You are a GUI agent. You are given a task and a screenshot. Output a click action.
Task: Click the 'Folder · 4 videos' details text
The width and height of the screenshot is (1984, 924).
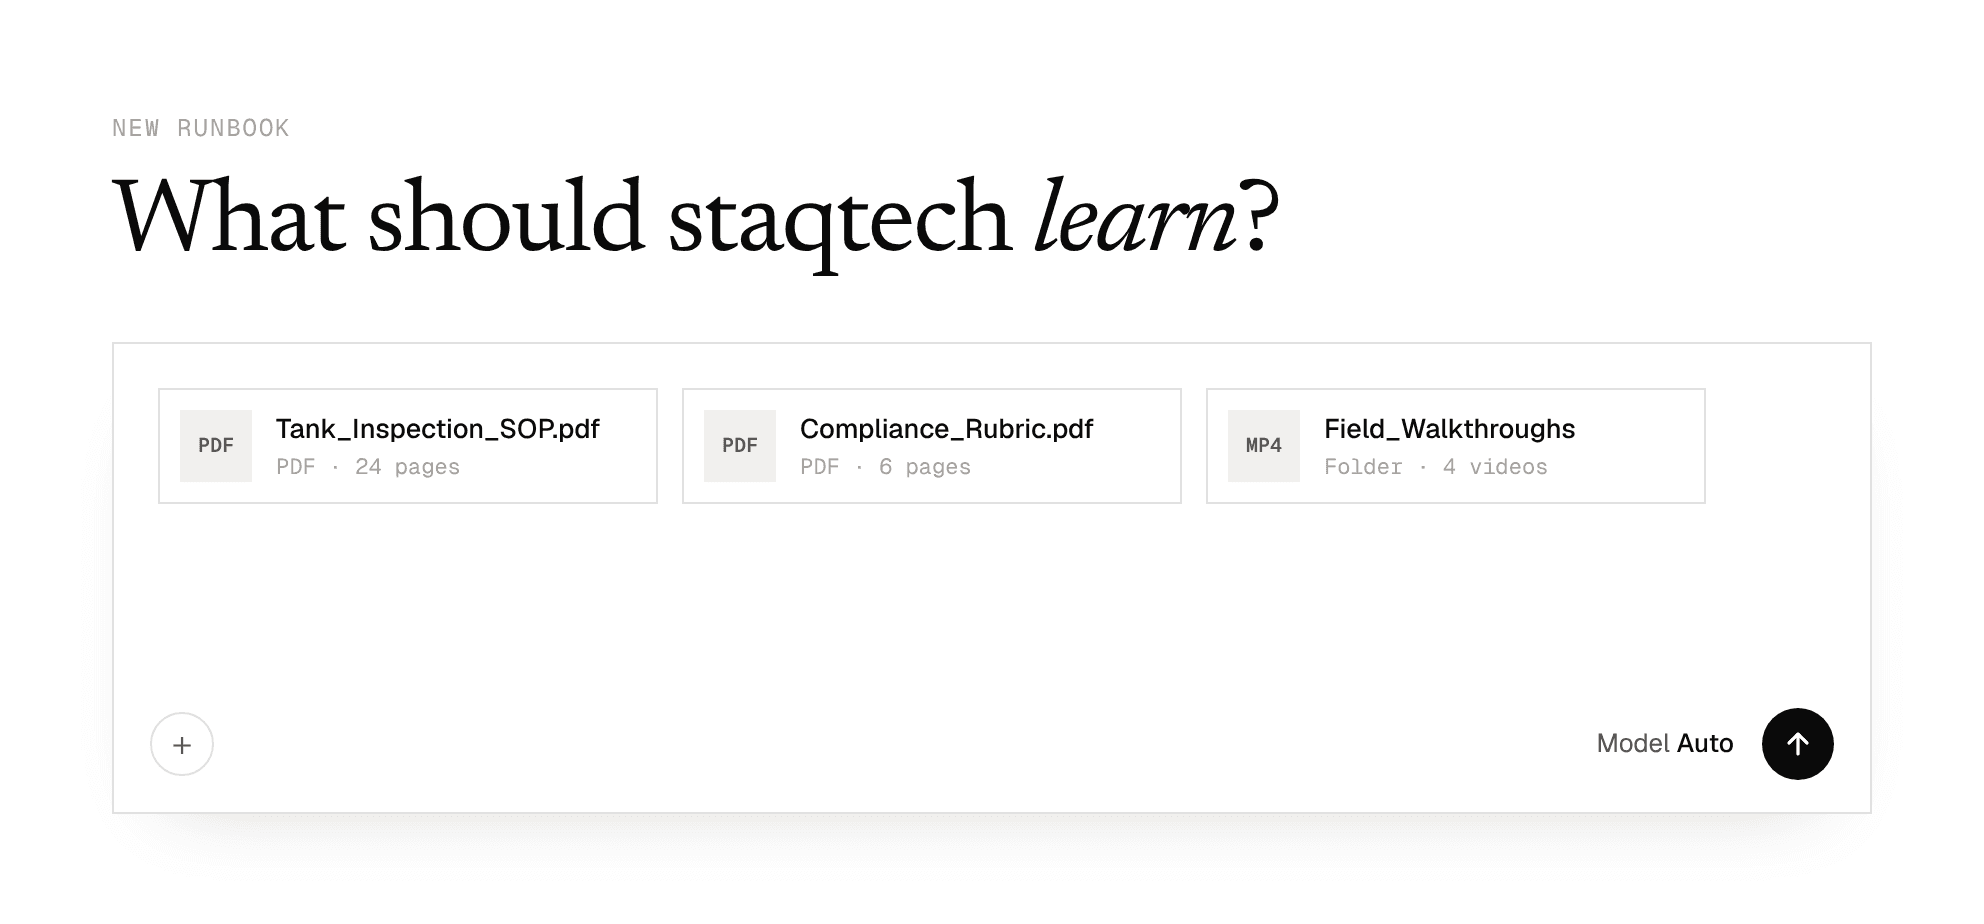(x=1435, y=467)
